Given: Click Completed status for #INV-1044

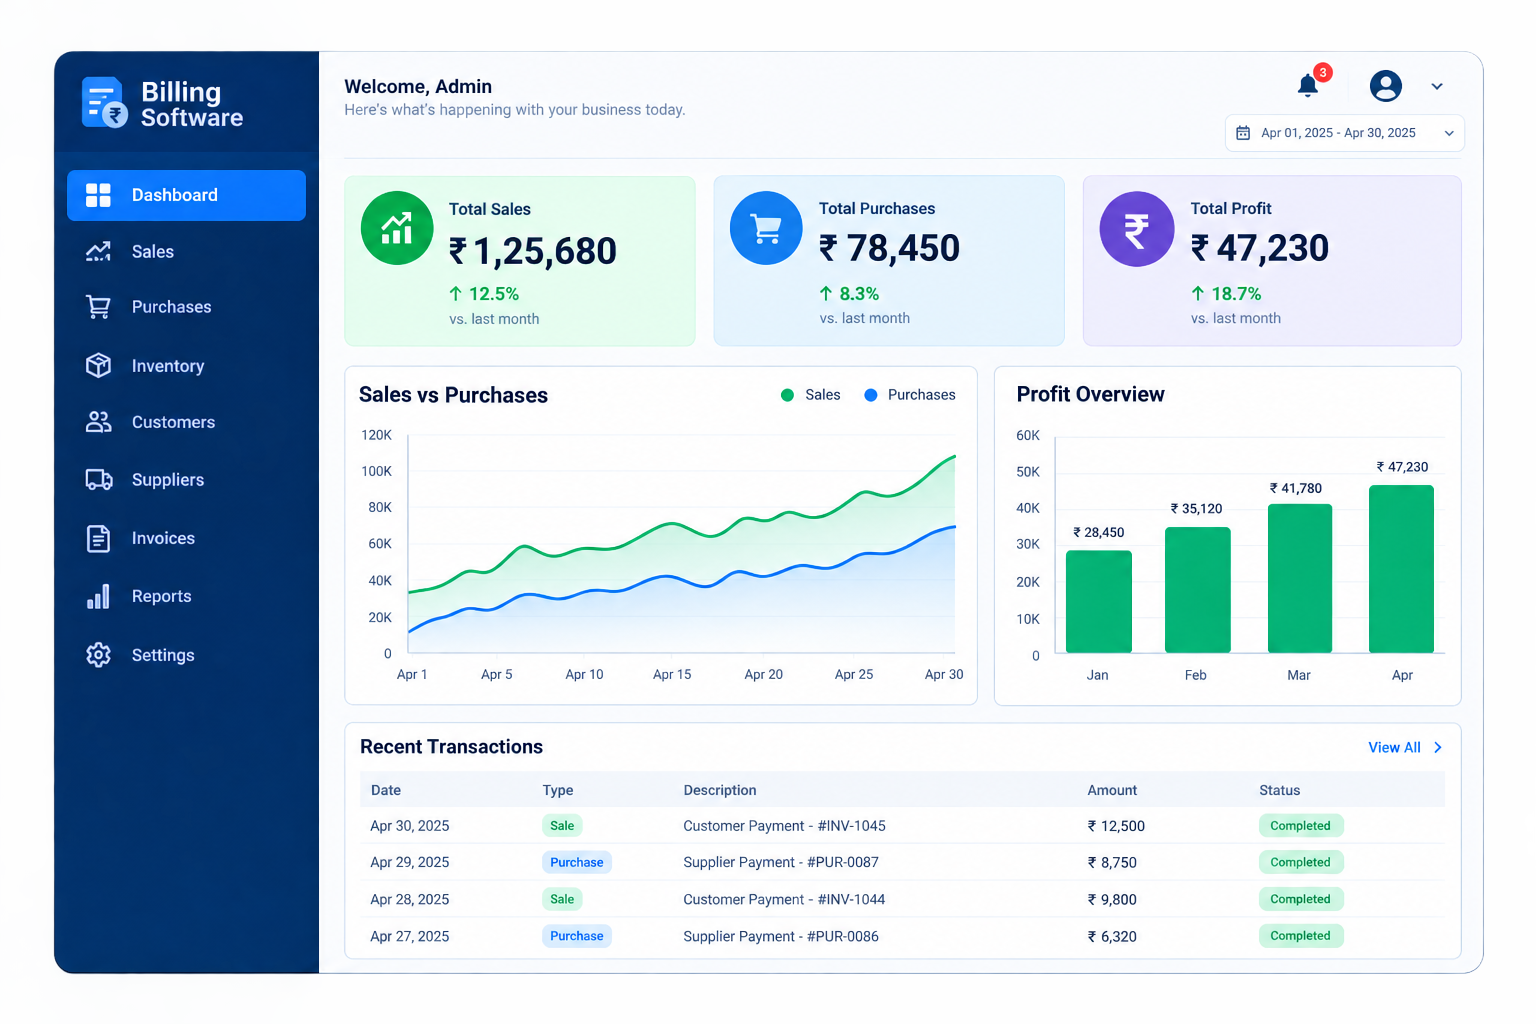Looking at the screenshot, I should click(1300, 899).
